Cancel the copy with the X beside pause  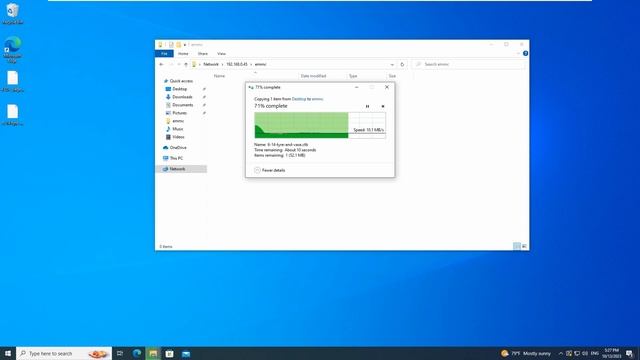(383, 106)
